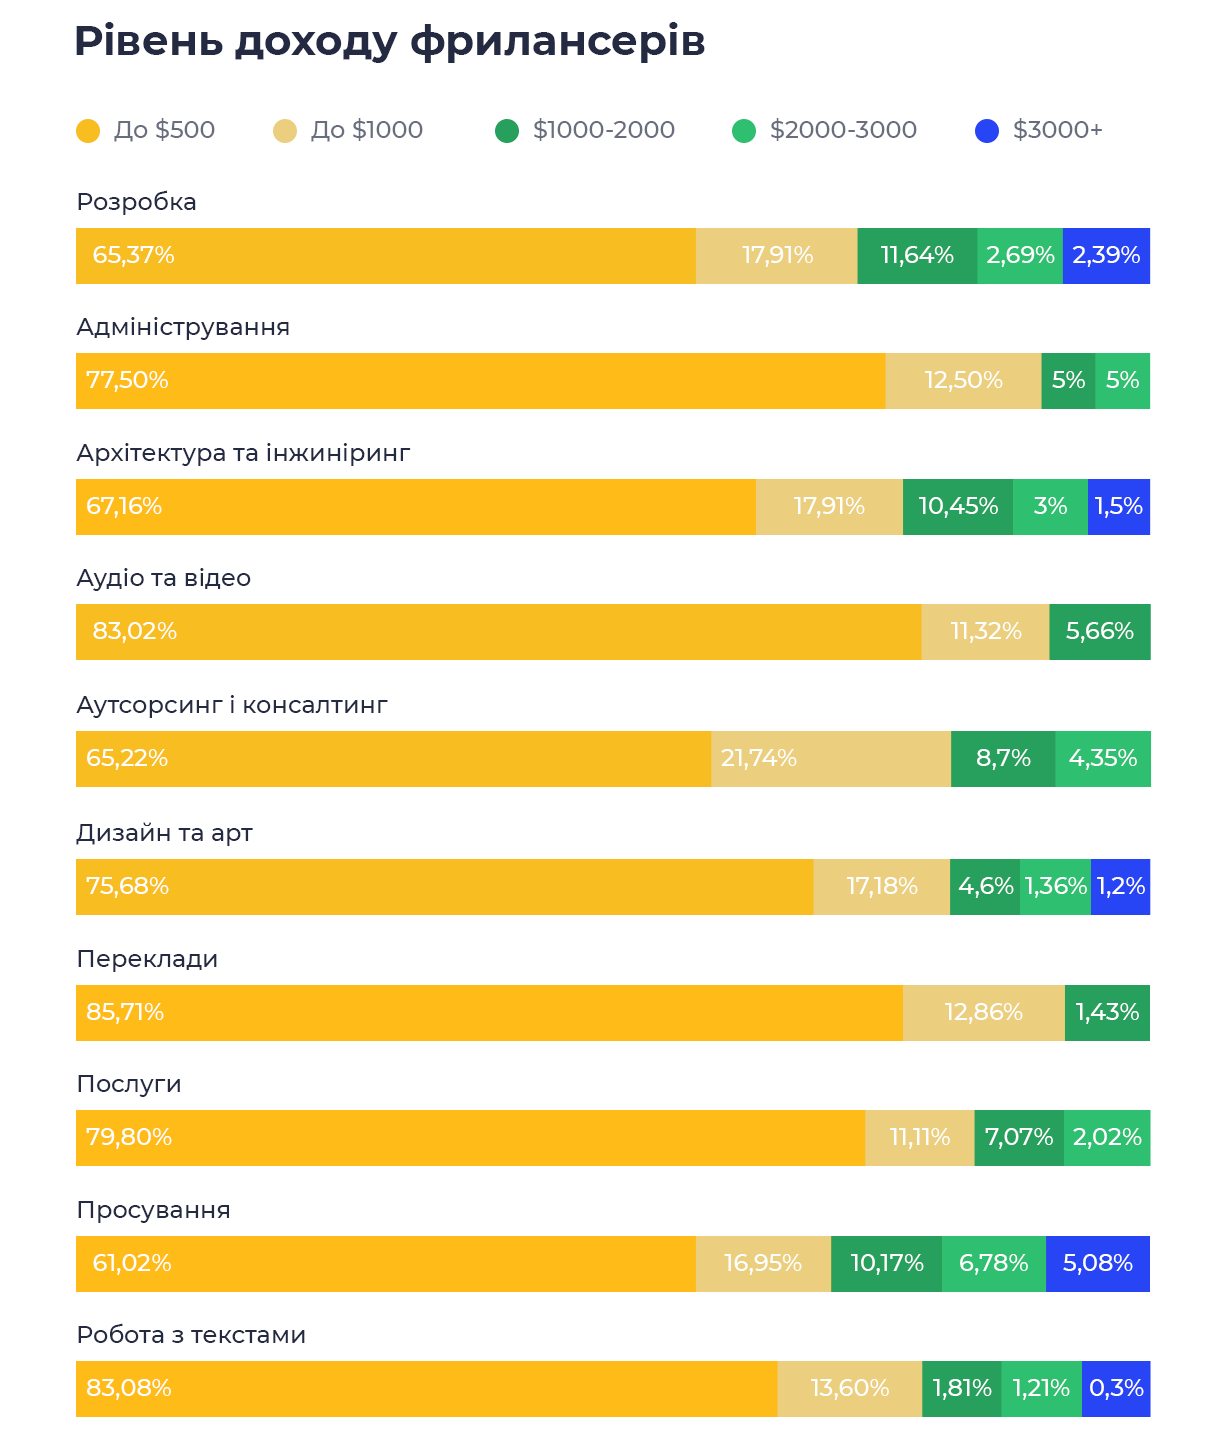Select the 5,08% blue segment in Просування
Viewport: 1225px width, 1443px height.
click(1098, 1264)
